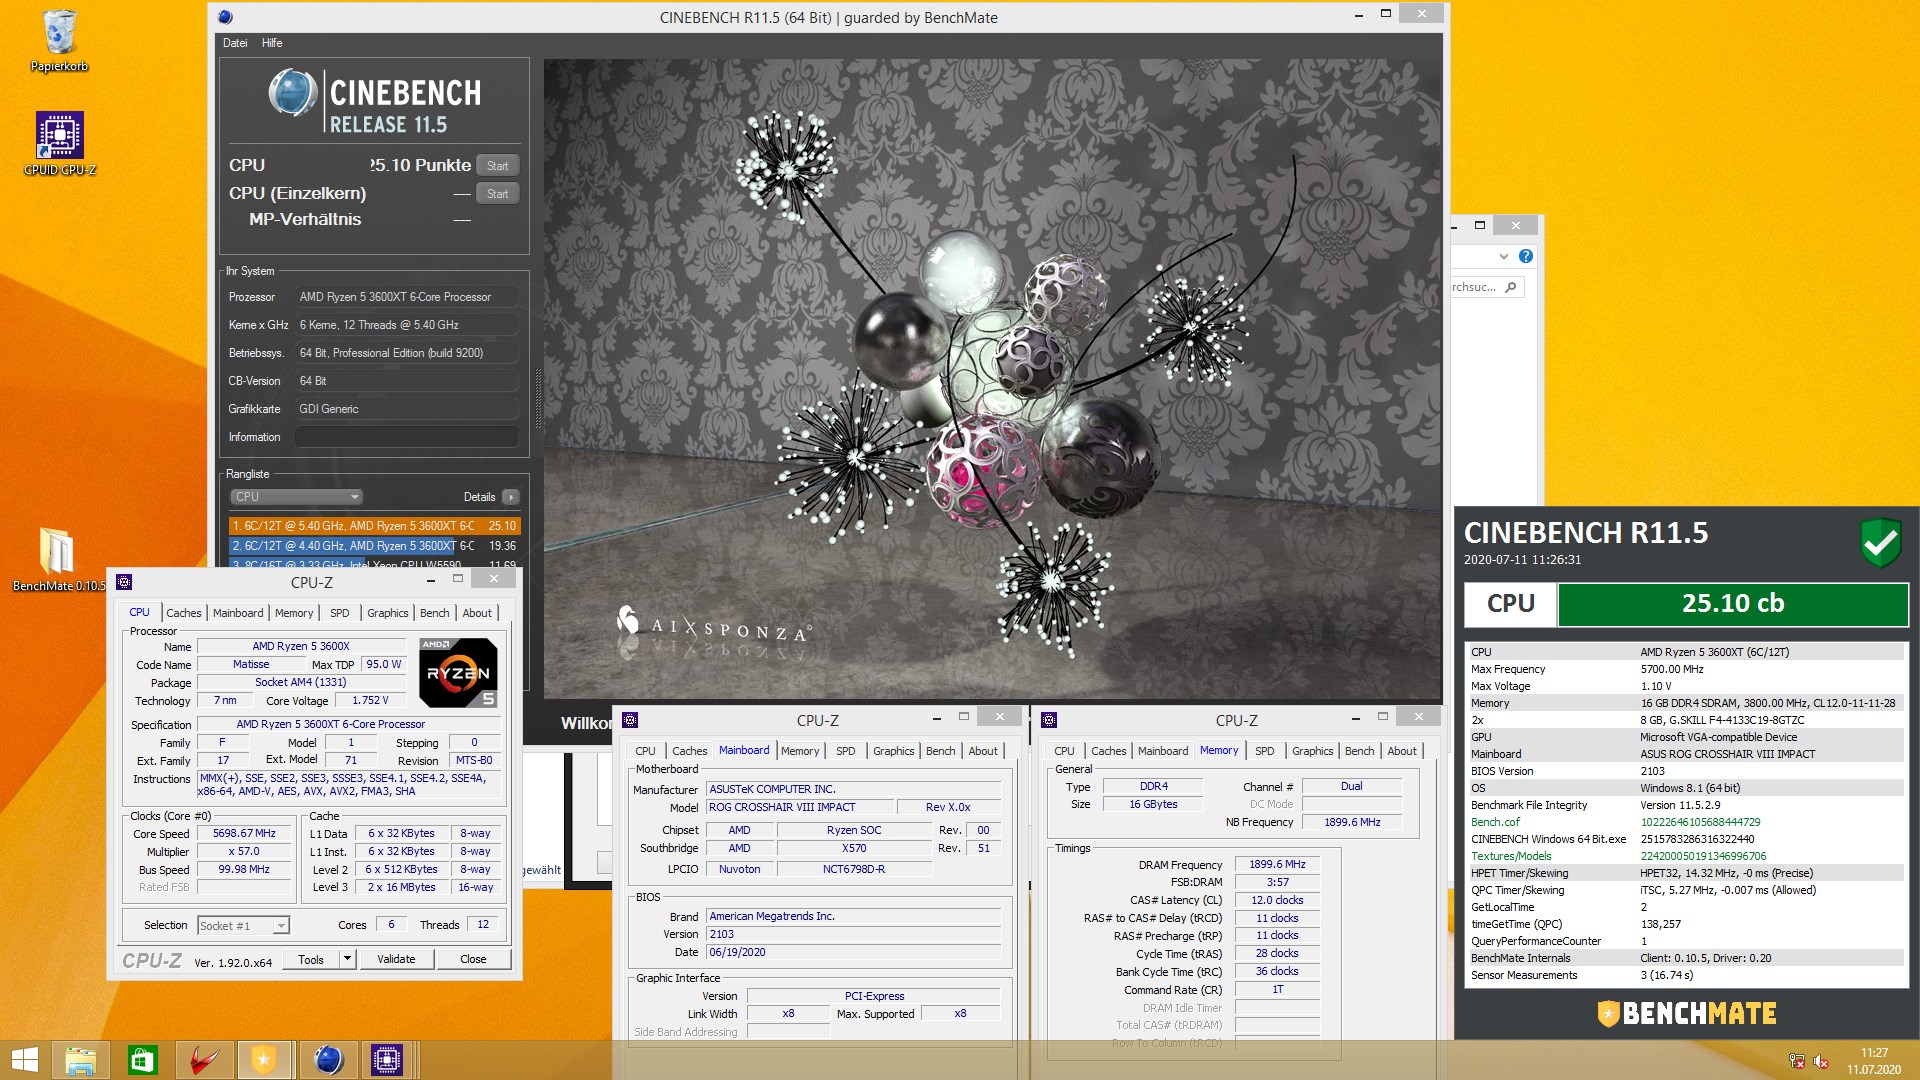Viewport: 1920px width, 1080px height.
Task: Click the CPU-Z Mainboard window title icon
Action: click(630, 720)
